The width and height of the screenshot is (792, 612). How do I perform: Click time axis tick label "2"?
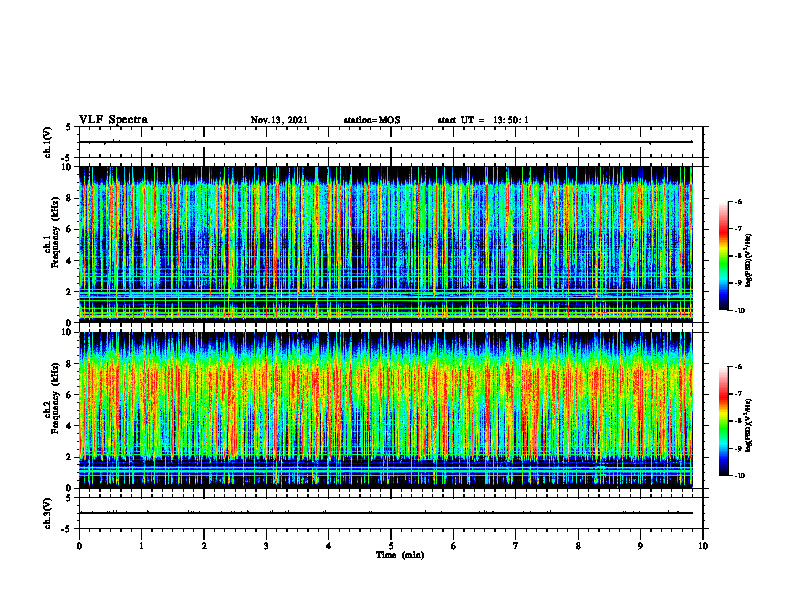tap(204, 546)
